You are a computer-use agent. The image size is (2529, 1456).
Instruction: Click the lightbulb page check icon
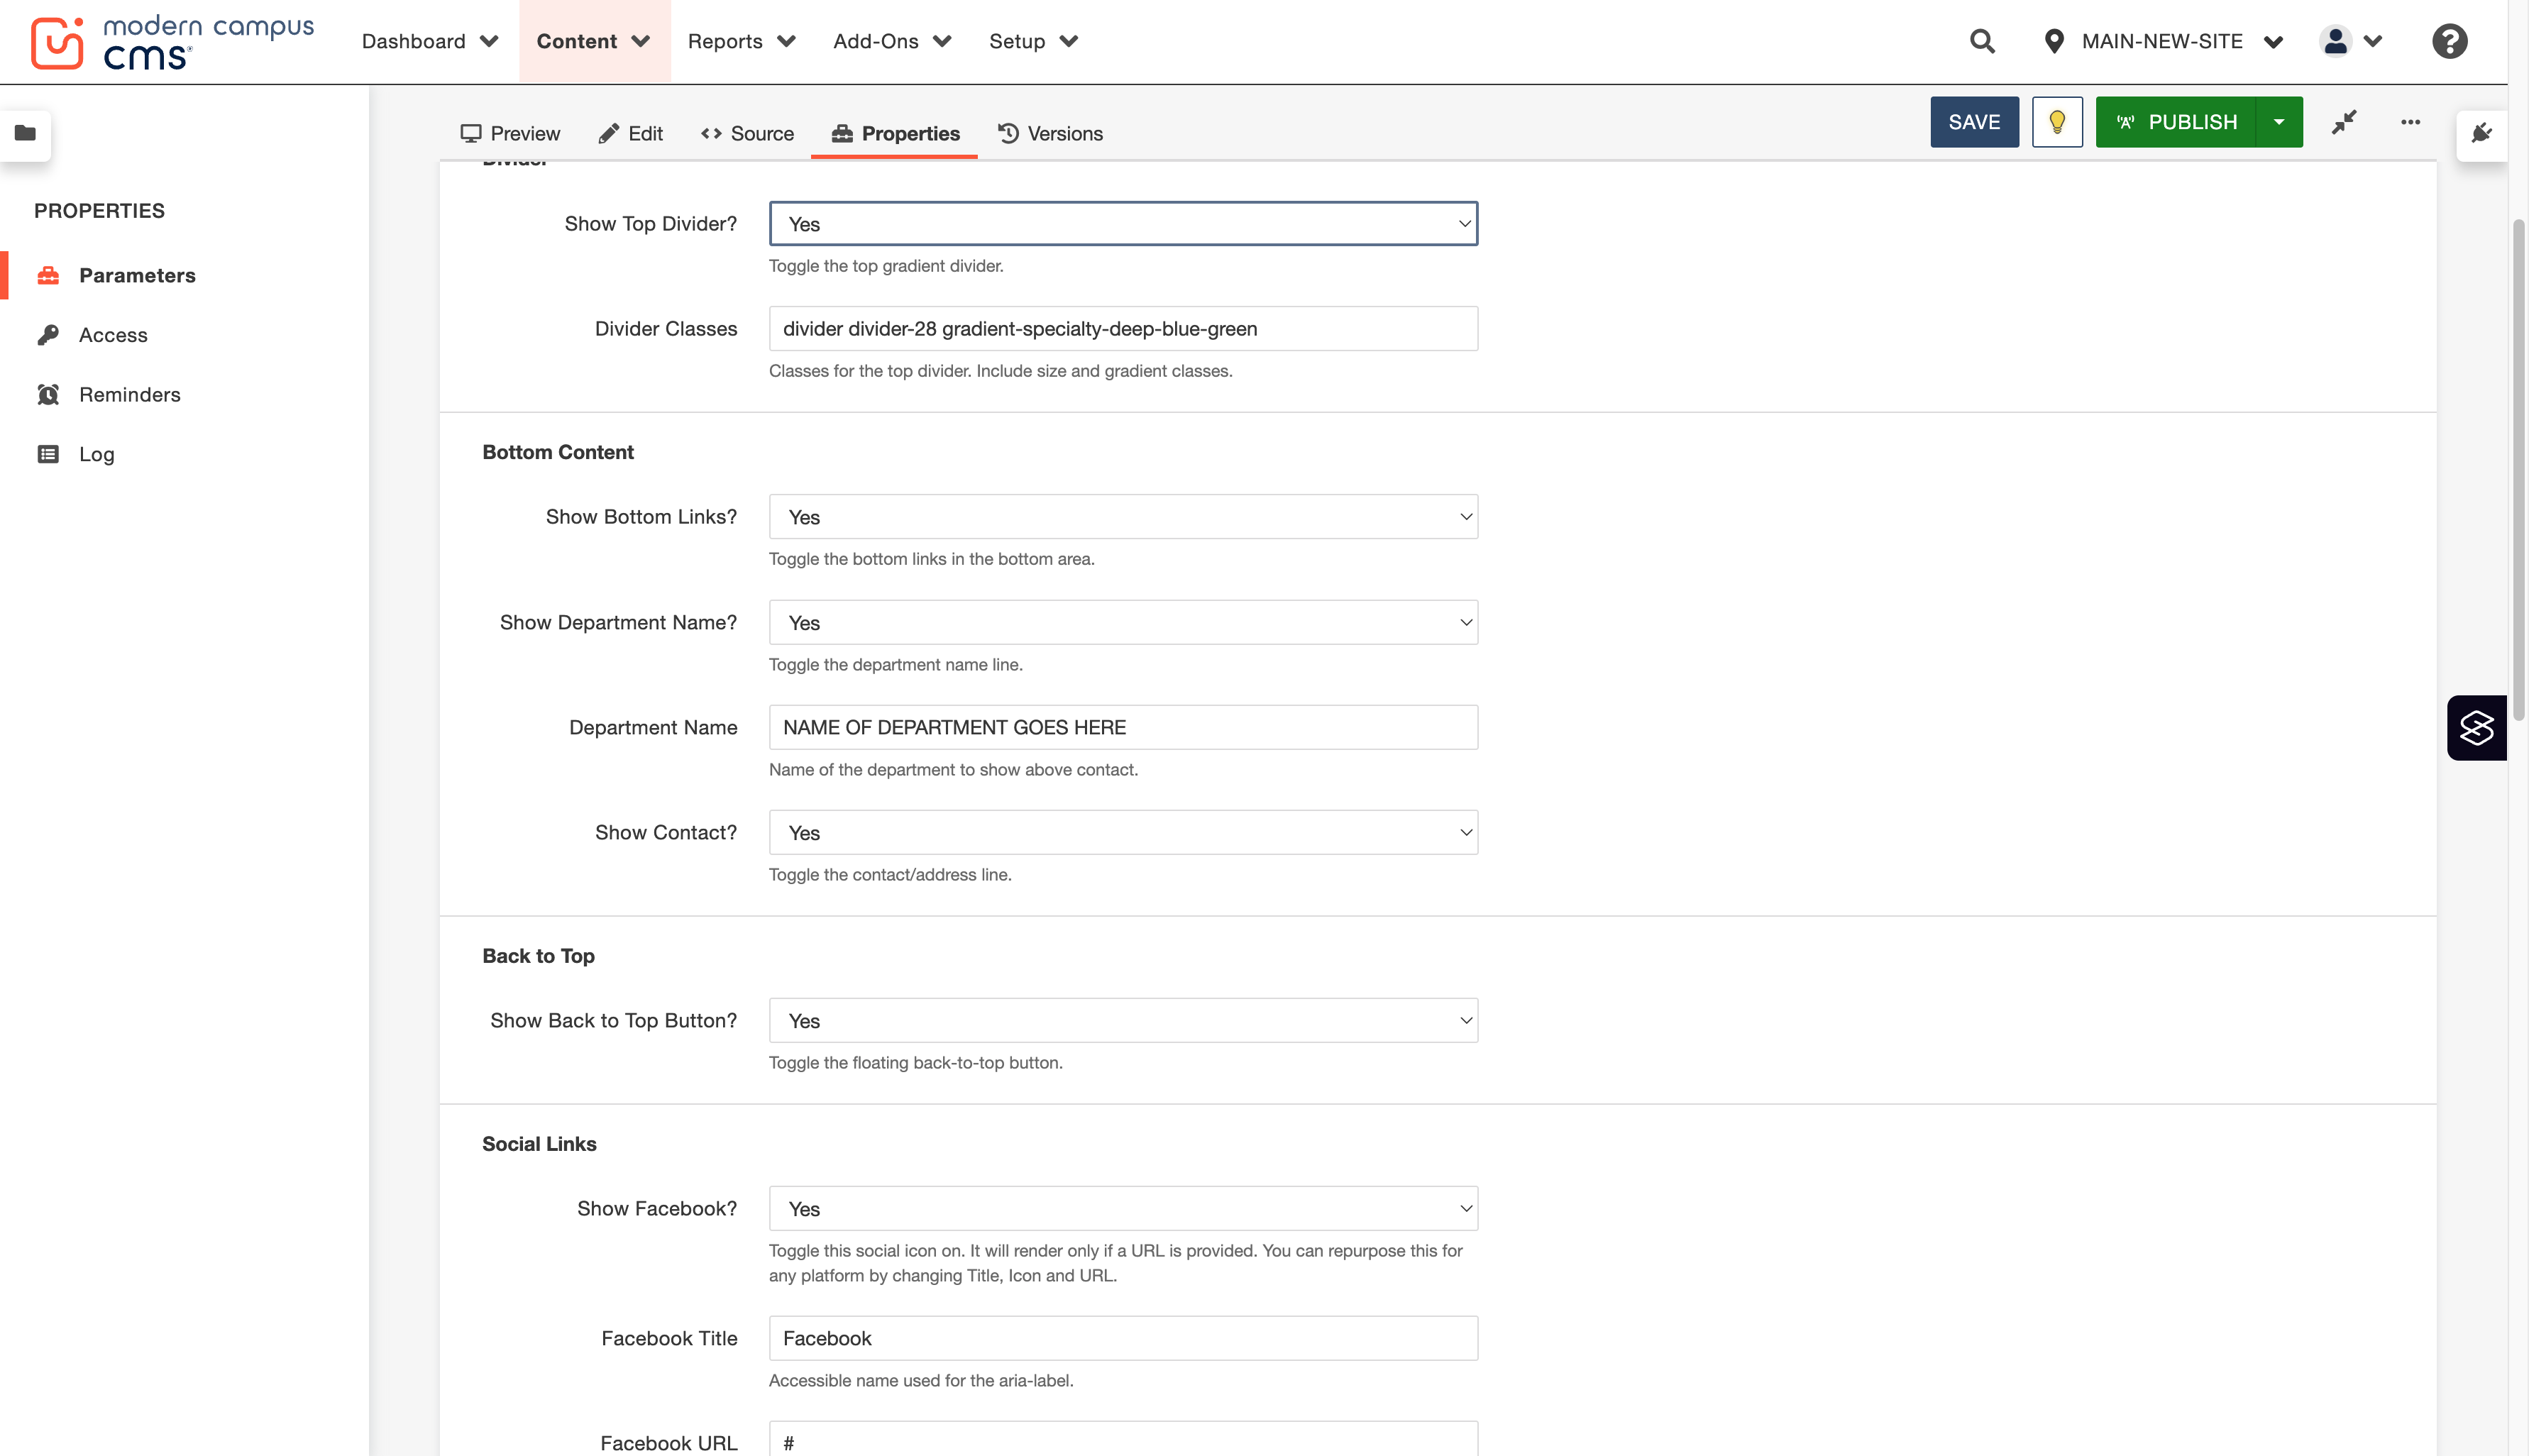[x=2057, y=122]
